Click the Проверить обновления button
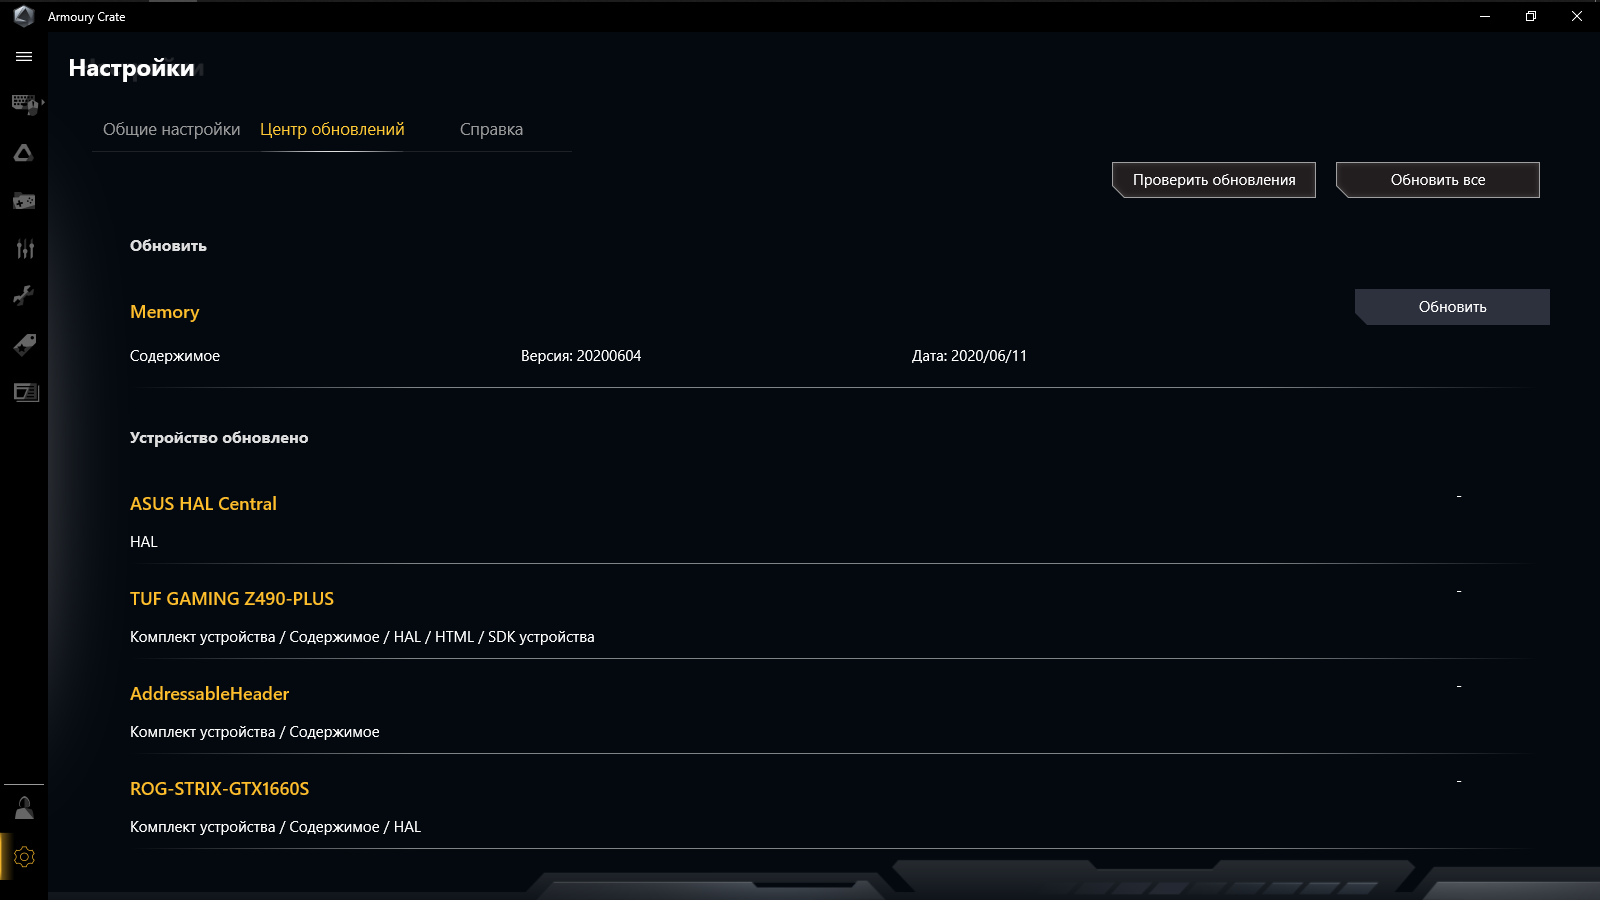The height and width of the screenshot is (900, 1600). (1214, 180)
